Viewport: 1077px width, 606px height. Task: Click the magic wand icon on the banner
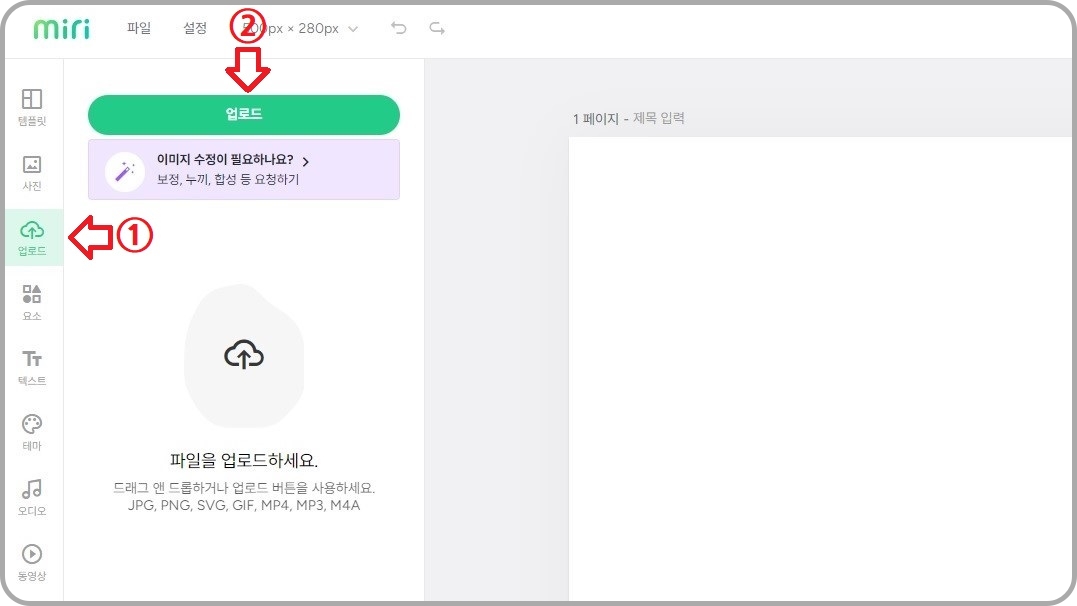pyautogui.click(x=123, y=169)
